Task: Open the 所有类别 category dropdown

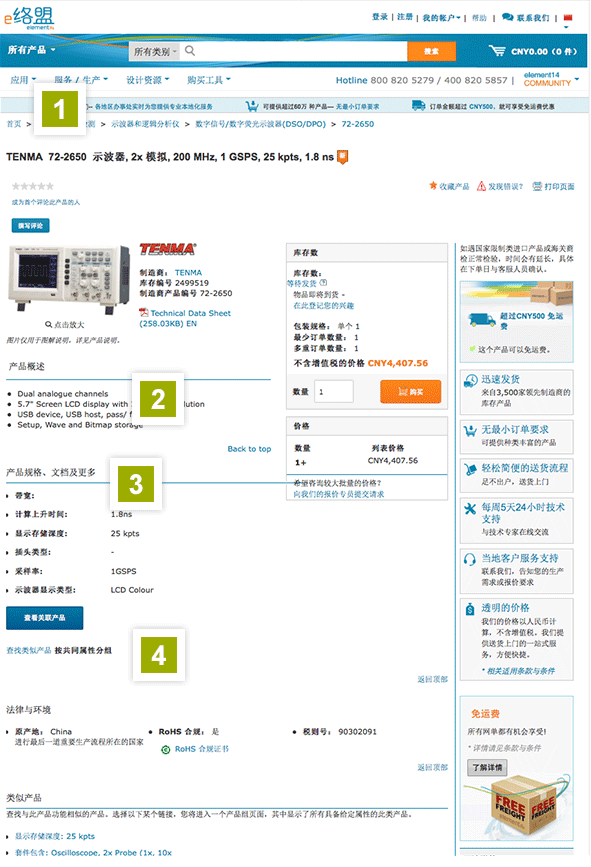Action: point(155,51)
